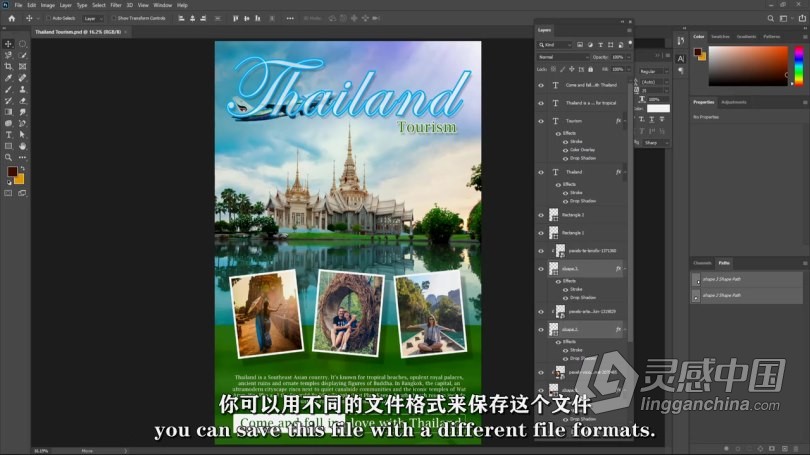Image resolution: width=810 pixels, height=455 pixels.
Task: Switch to the Channels tab
Action: click(702, 263)
